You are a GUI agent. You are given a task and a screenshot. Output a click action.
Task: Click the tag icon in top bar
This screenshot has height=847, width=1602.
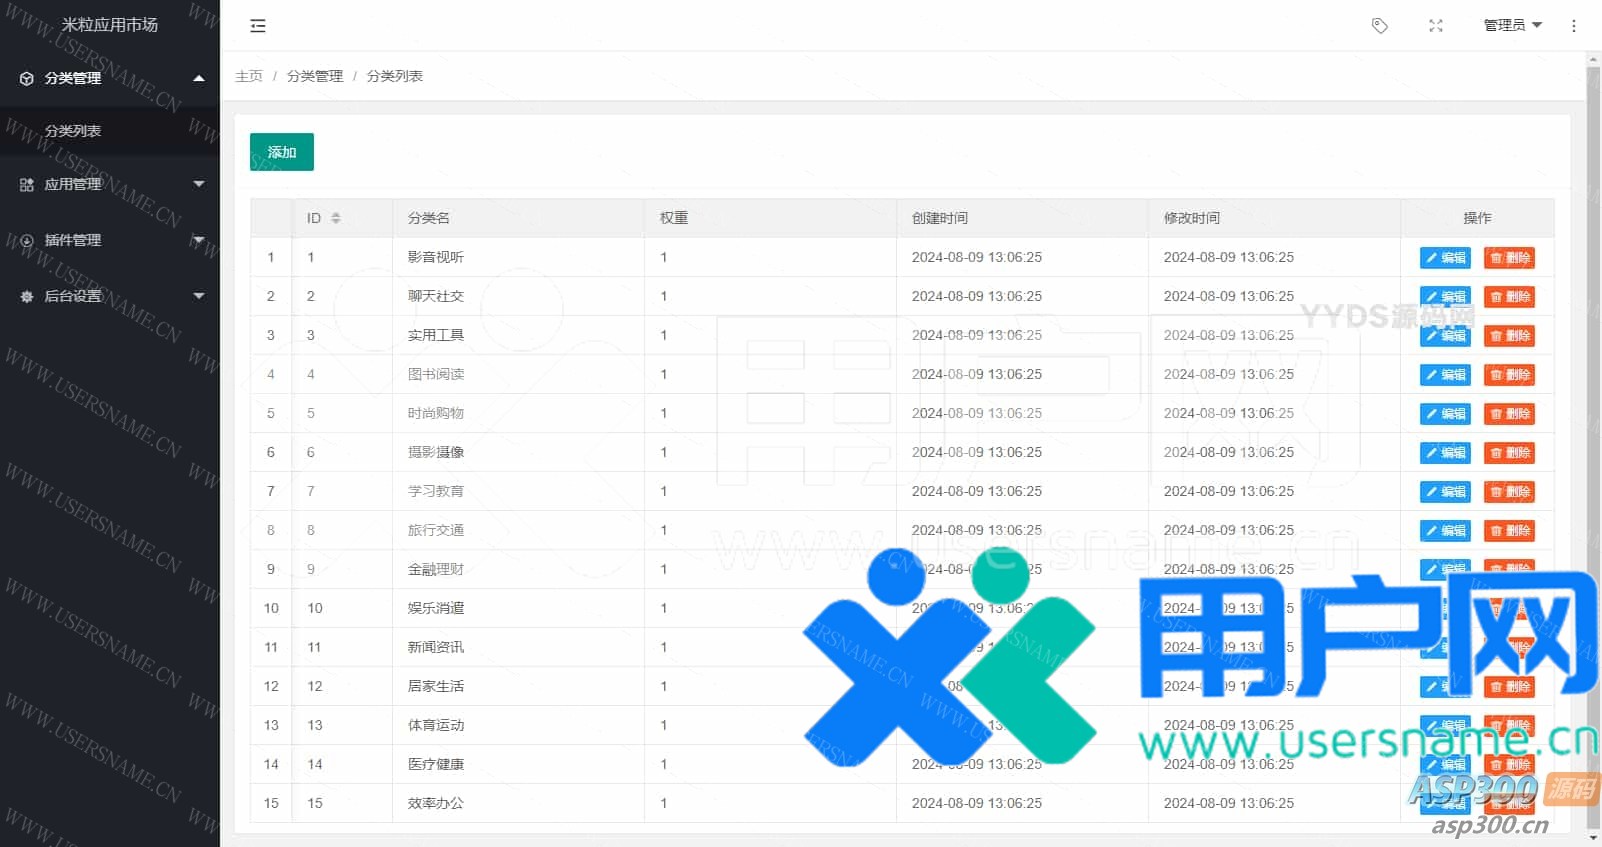point(1379,26)
